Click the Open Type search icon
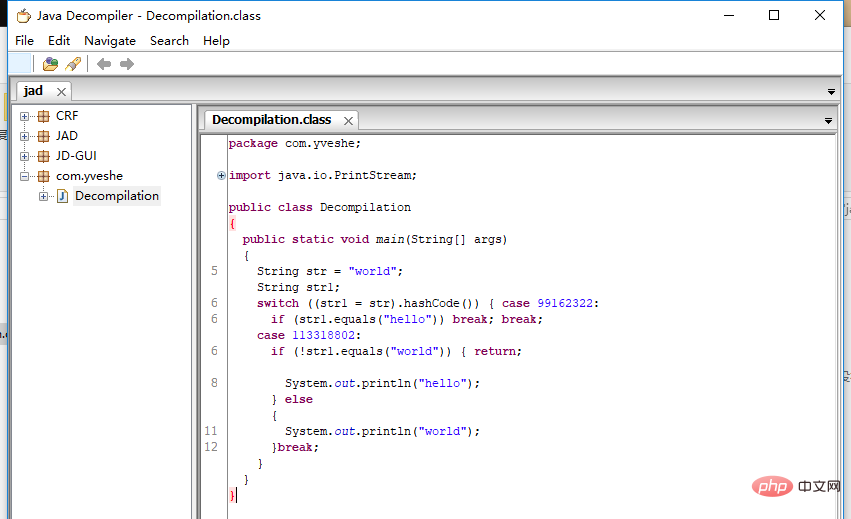 pyautogui.click(x=73, y=64)
